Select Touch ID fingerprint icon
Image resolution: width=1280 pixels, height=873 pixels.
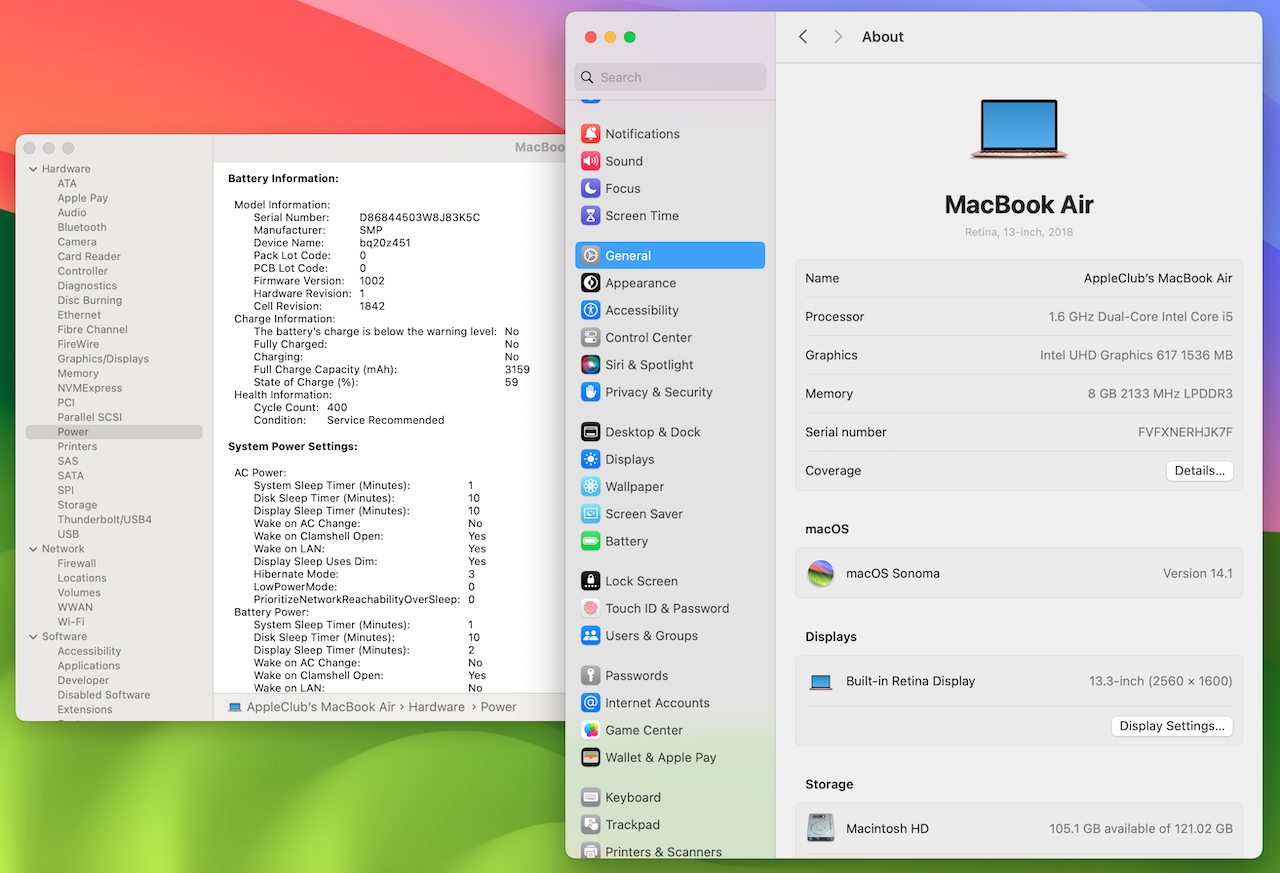[590, 608]
